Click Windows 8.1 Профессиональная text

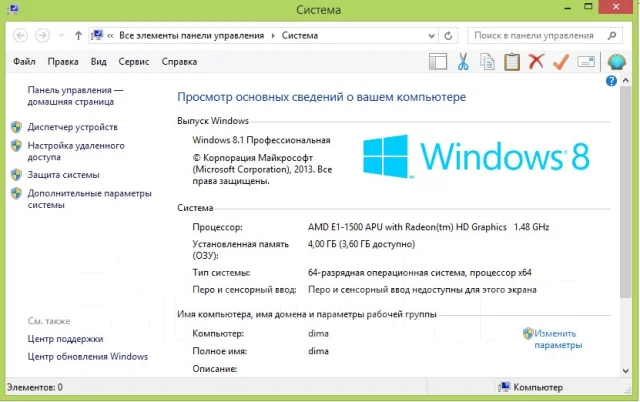(261, 140)
